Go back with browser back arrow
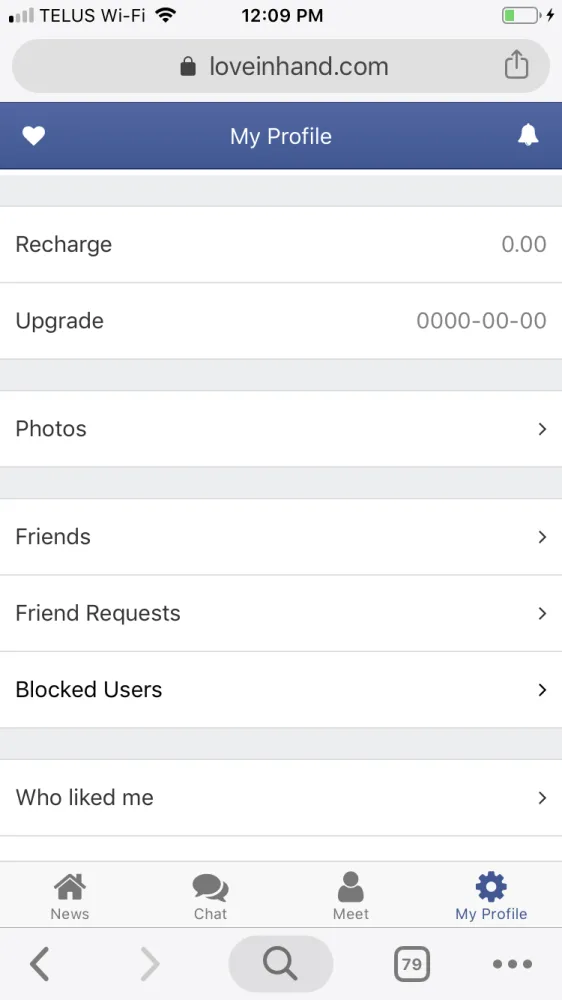562x1000 pixels. point(40,964)
